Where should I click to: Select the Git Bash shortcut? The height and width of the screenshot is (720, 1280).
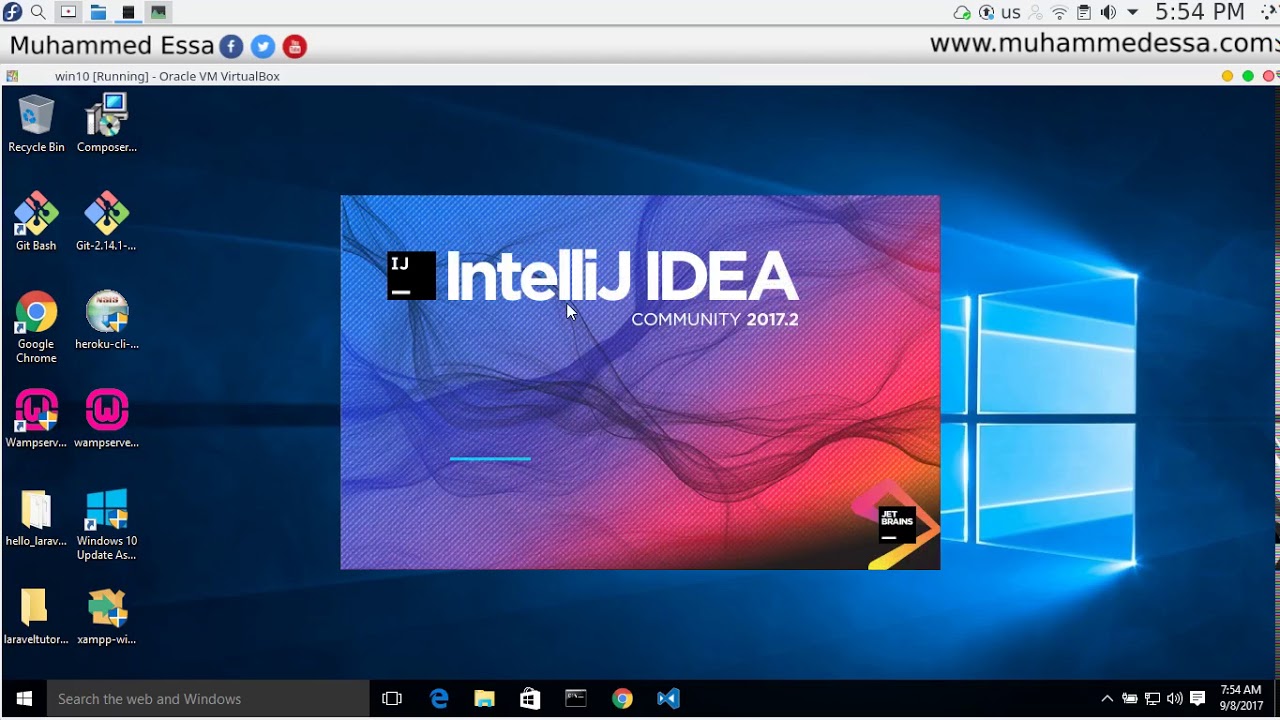(36, 222)
